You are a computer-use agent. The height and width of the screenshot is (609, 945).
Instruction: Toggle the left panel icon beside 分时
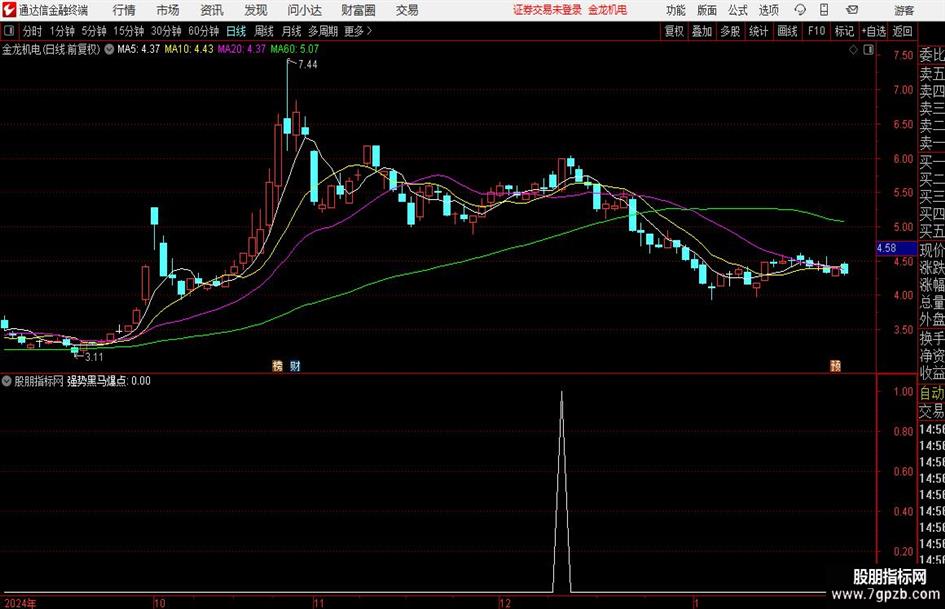(9, 31)
